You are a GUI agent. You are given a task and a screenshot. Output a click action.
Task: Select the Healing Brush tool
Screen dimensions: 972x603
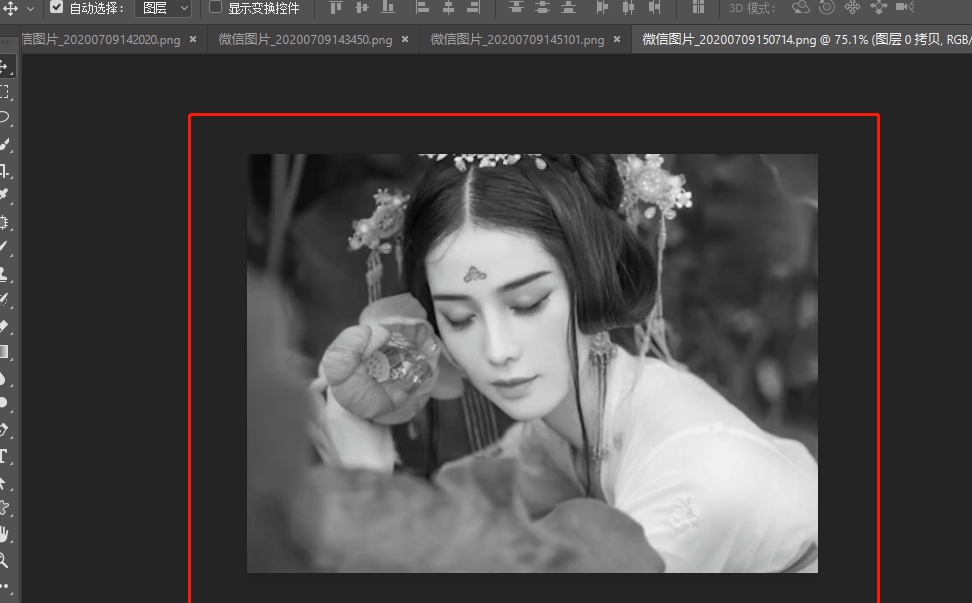(4, 222)
